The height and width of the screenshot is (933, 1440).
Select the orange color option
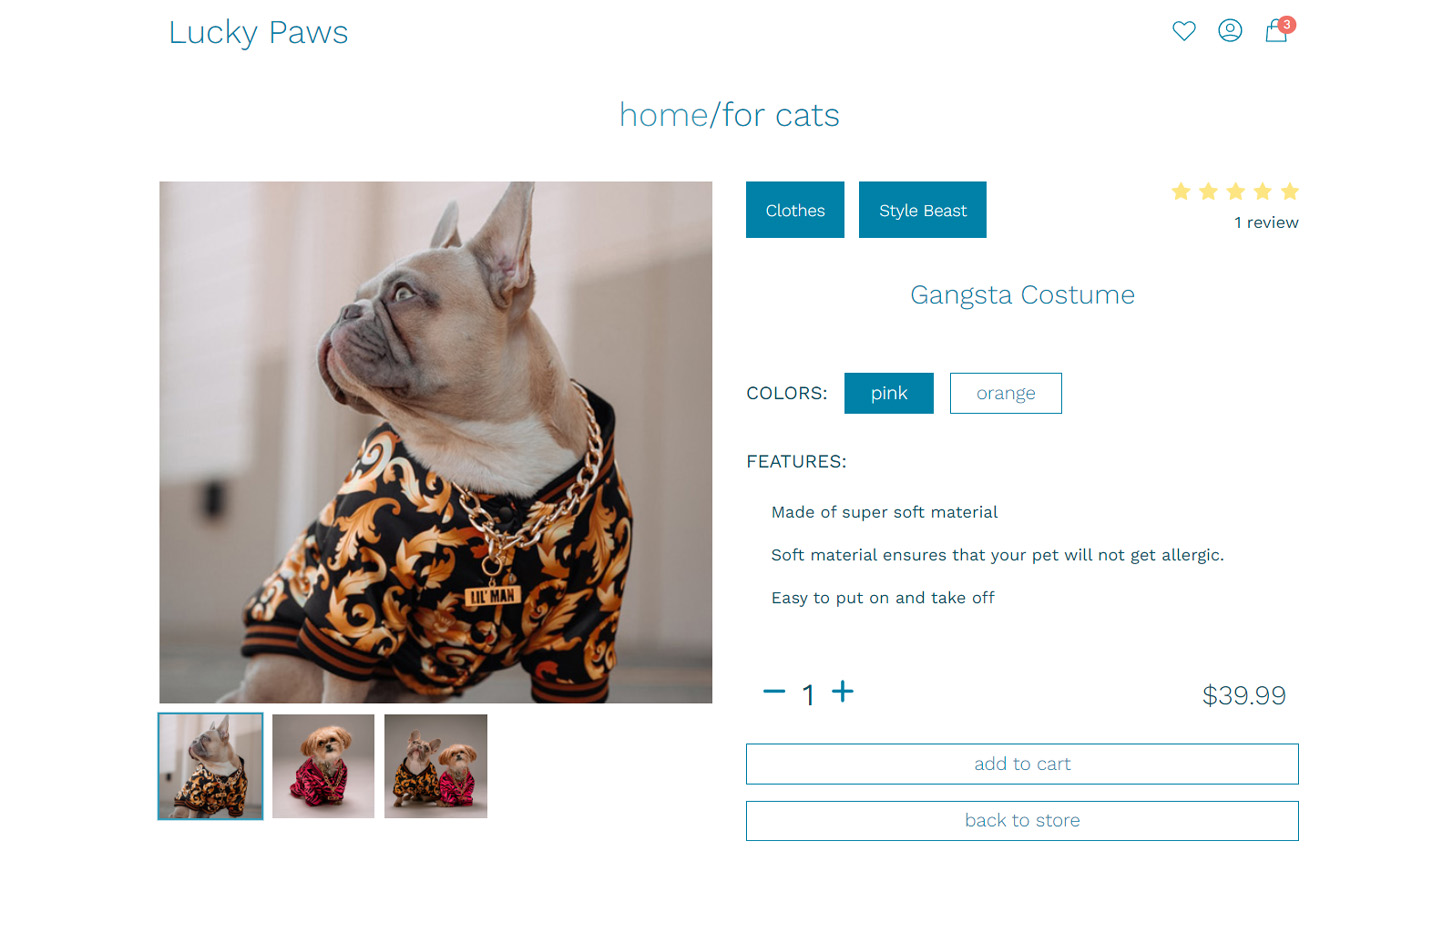1006,393
